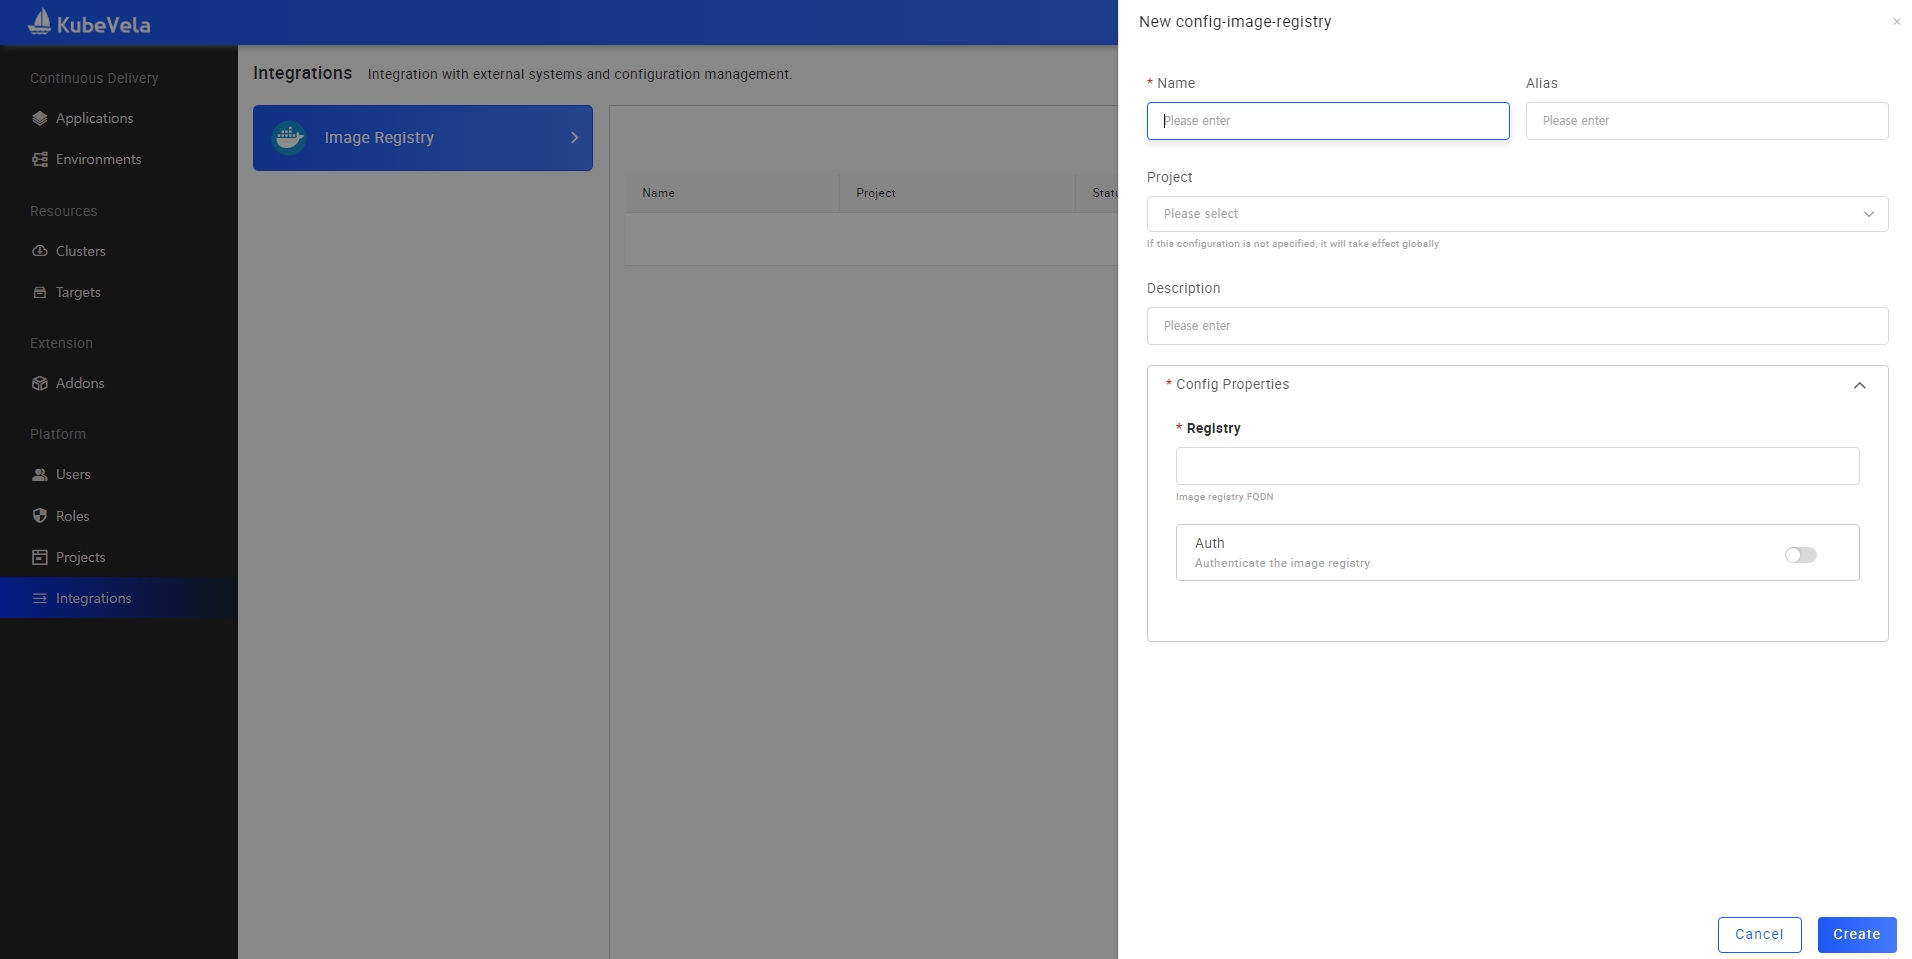Focus the Registry FQDN input field

click(1516, 466)
